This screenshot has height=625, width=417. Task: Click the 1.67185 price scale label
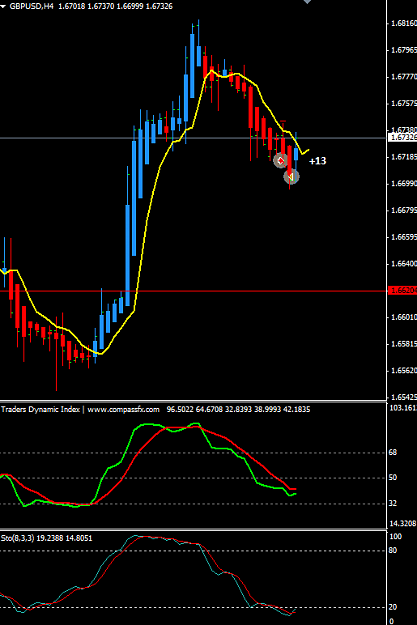[404, 157]
